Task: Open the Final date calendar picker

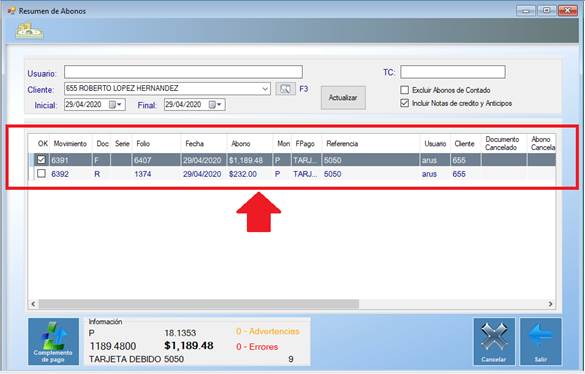Action: click(215, 105)
